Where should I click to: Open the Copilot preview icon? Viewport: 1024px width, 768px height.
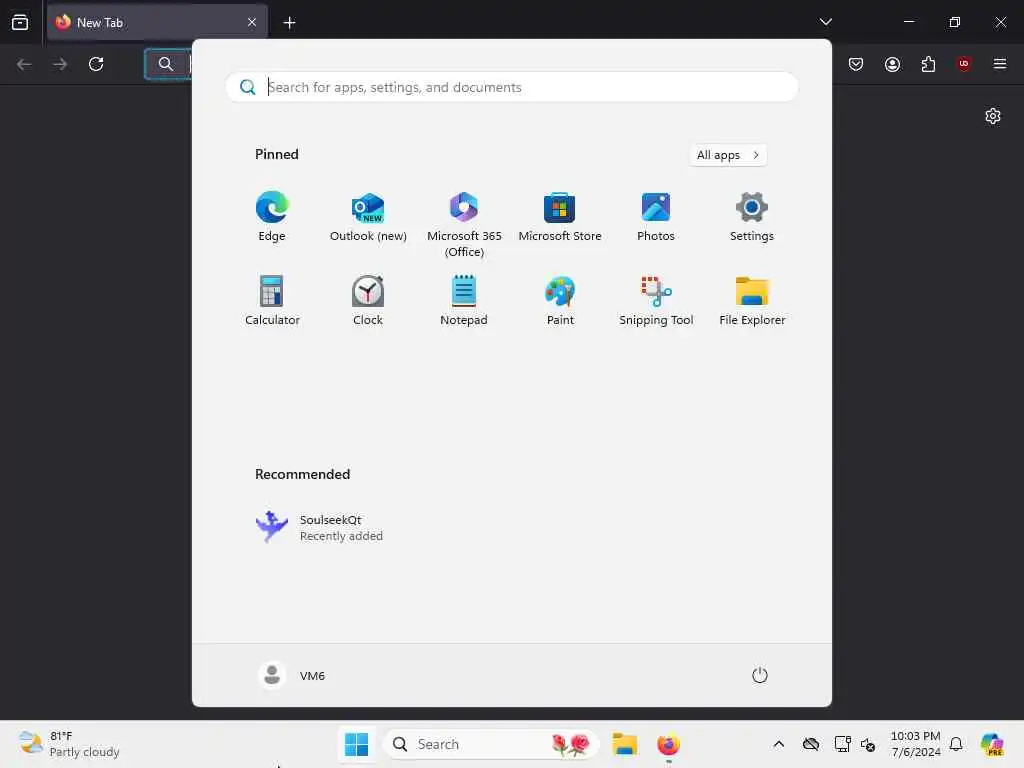click(992, 744)
